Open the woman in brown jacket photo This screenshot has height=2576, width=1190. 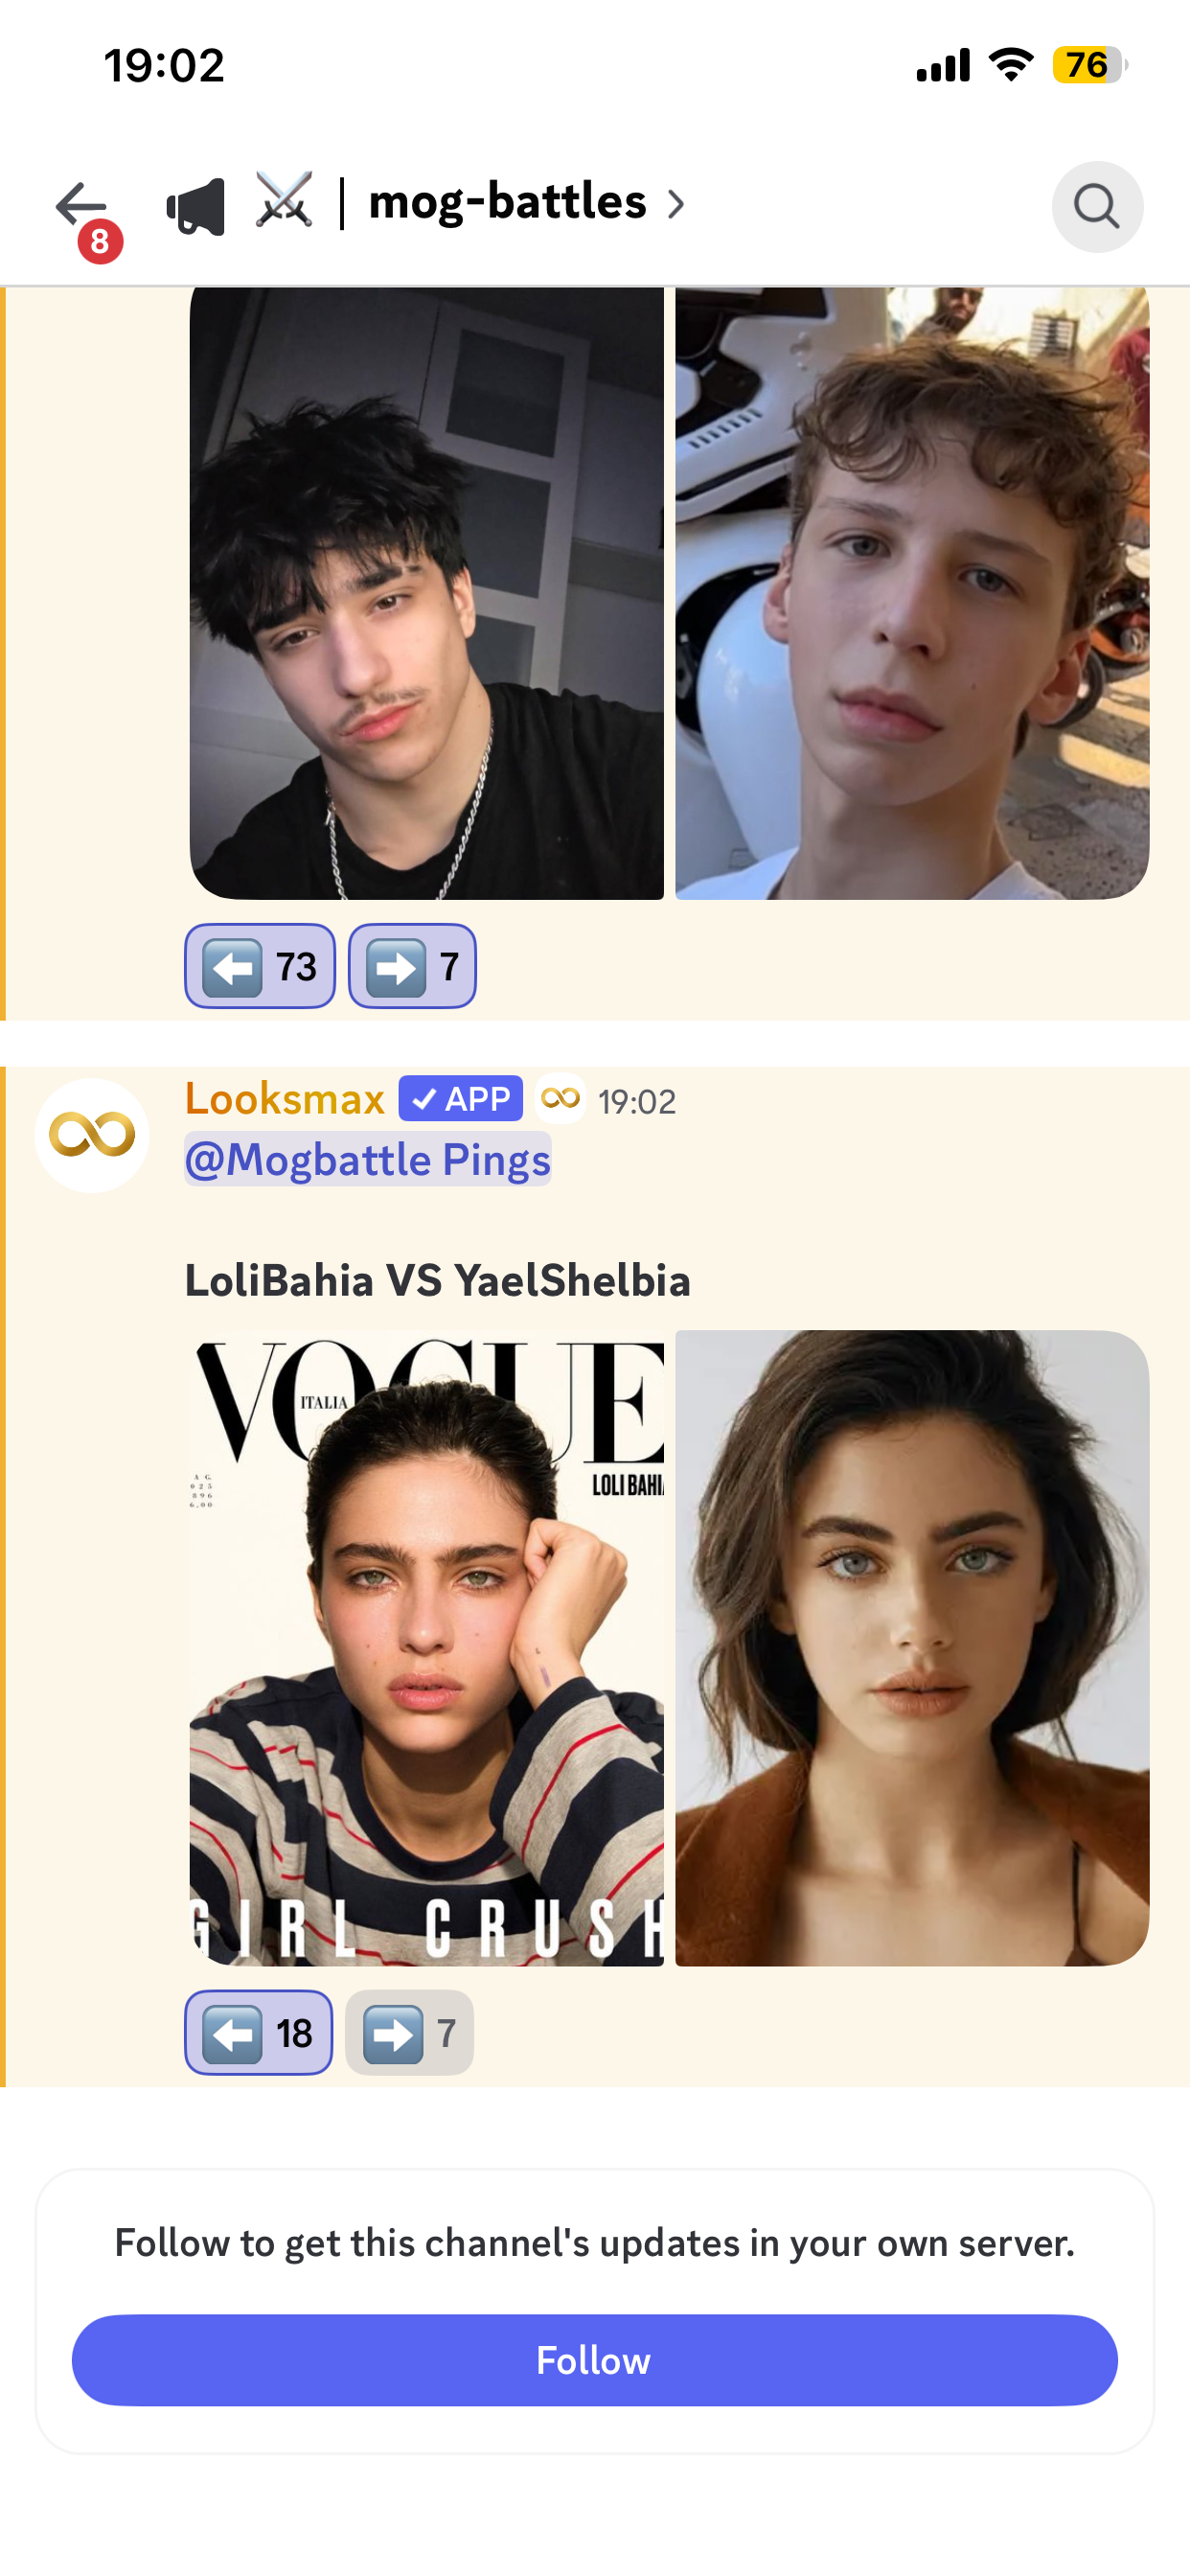[x=912, y=1648]
